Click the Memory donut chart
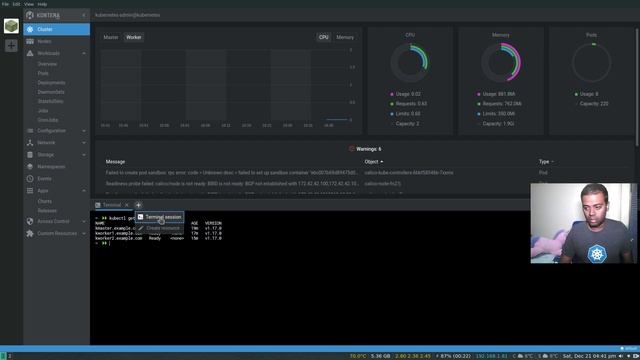The width and height of the screenshot is (640, 360). [501, 63]
